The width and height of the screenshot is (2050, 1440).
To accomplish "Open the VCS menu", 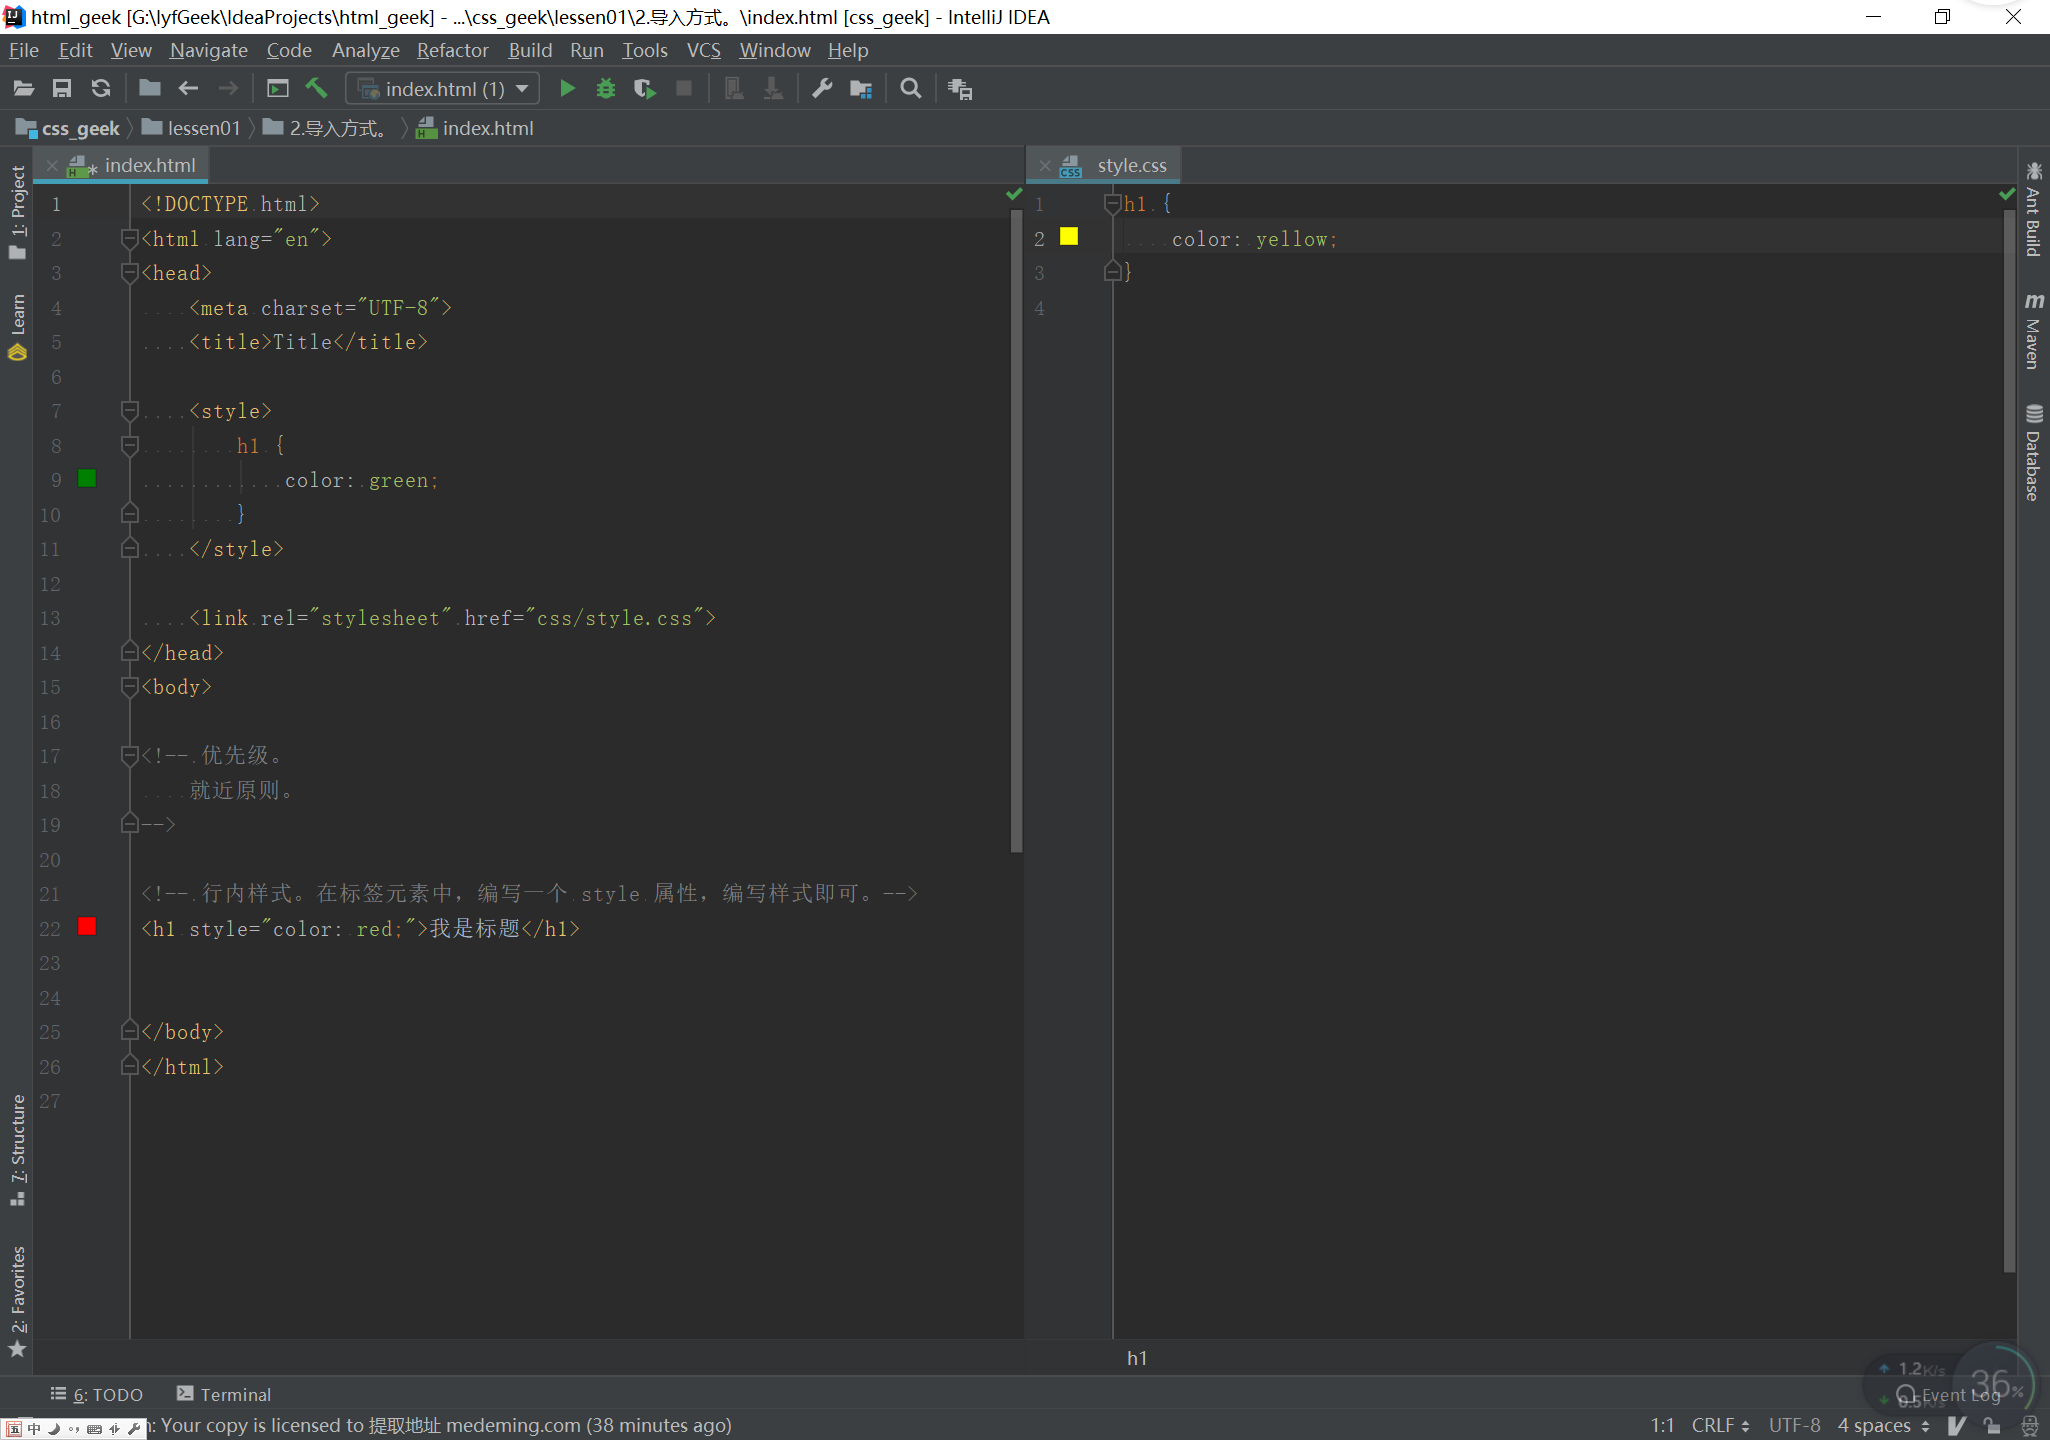I will (703, 50).
